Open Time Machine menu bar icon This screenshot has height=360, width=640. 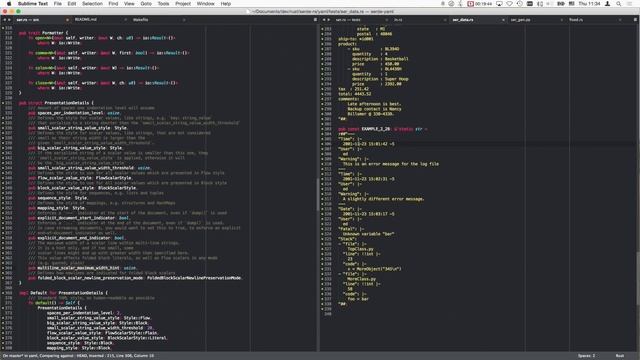point(520,4)
